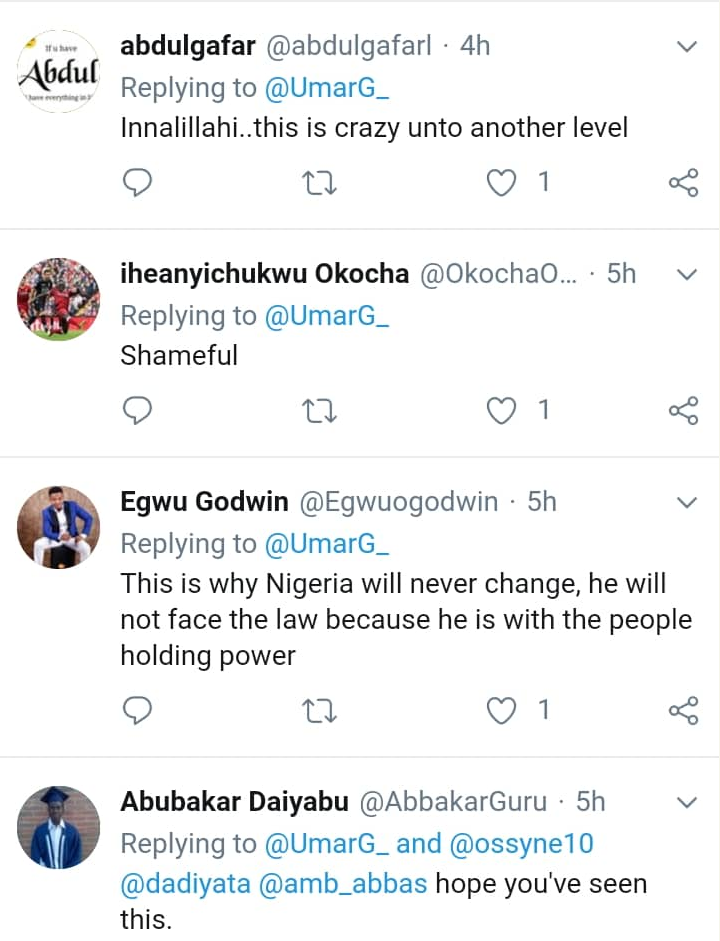Retweet Egwu Godwin's tweet
This screenshot has width=720, height=941.
320,710
